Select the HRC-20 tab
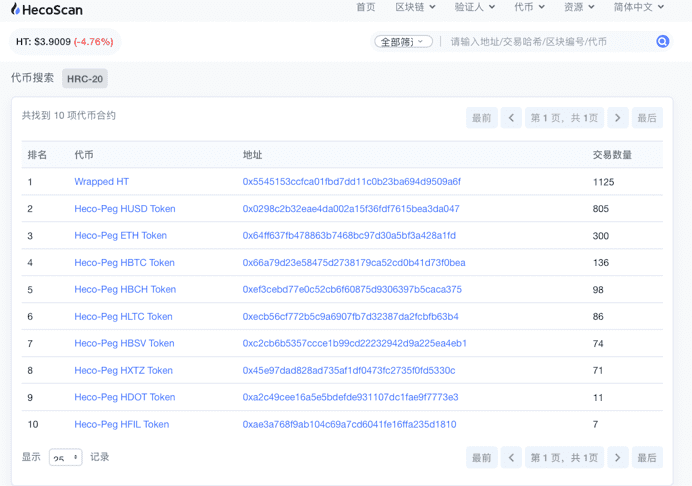This screenshot has width=692, height=486. (x=85, y=79)
